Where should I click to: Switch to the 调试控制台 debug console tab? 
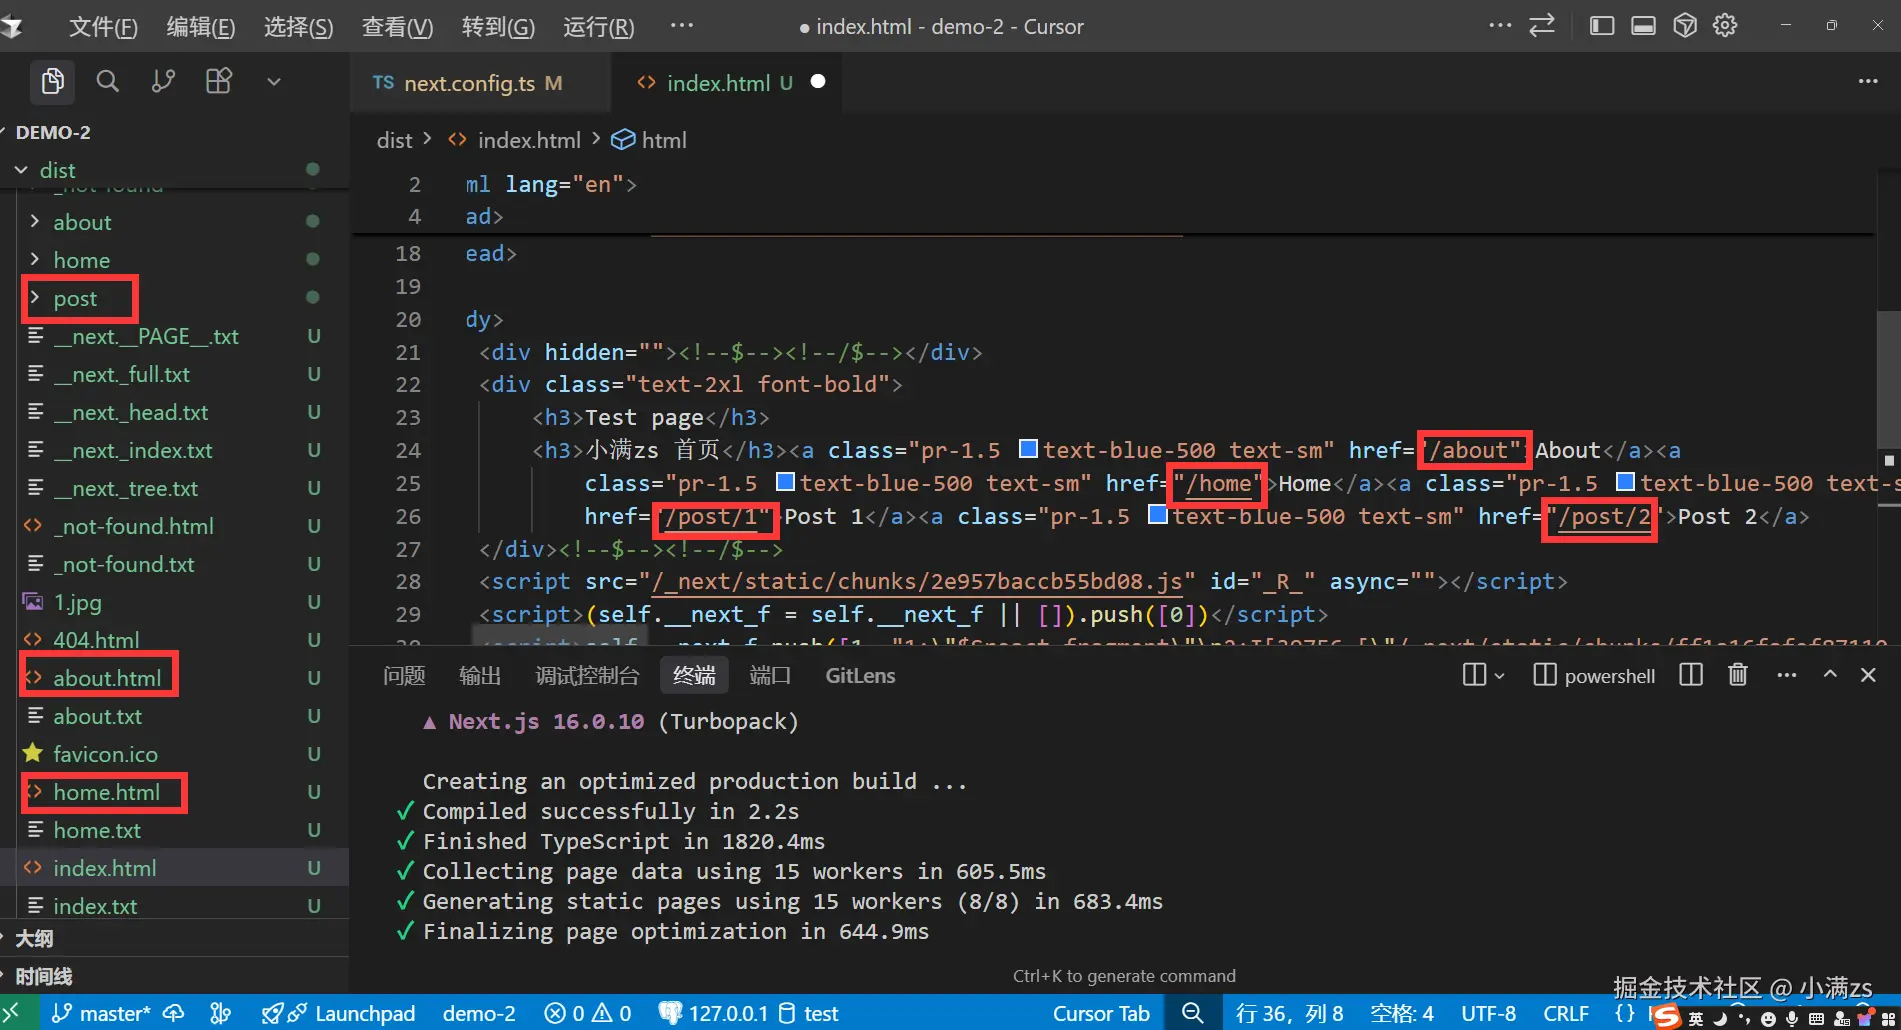(x=587, y=676)
